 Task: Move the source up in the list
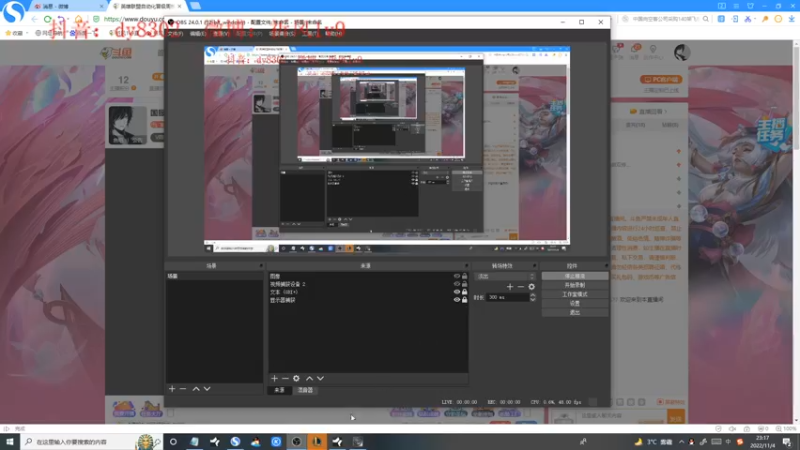click(x=309, y=379)
